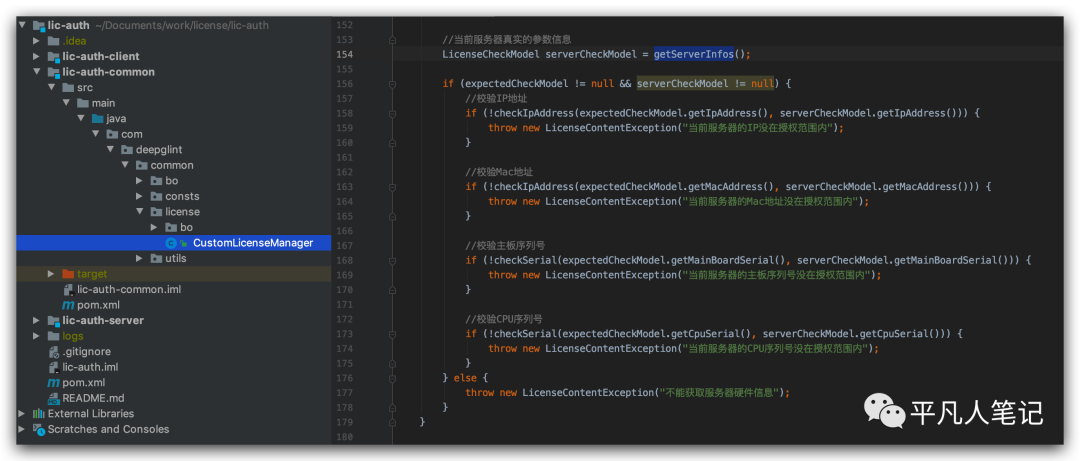Screen dimensions: 1080x461
Task: Click the lic-auth-server module folder icon
Action: 53,320
